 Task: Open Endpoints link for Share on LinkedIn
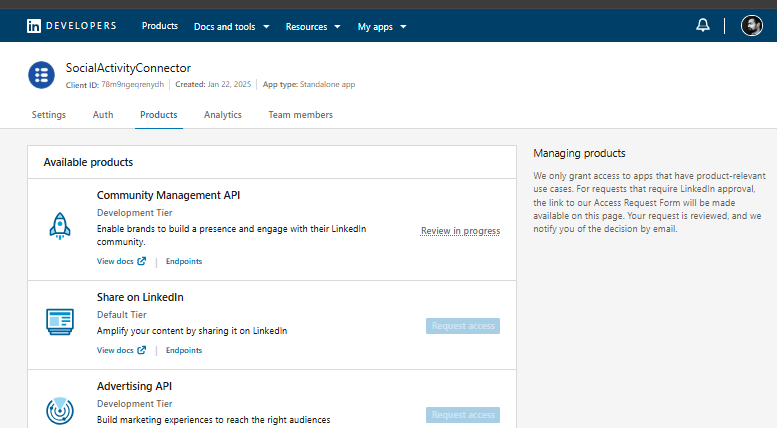(184, 351)
